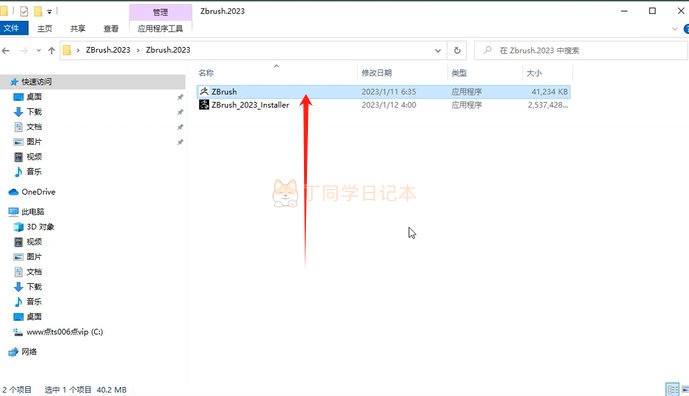Viewport: 689px width, 396px height.
Task: Switch to the 主页 ribbon tab
Action: (44, 29)
